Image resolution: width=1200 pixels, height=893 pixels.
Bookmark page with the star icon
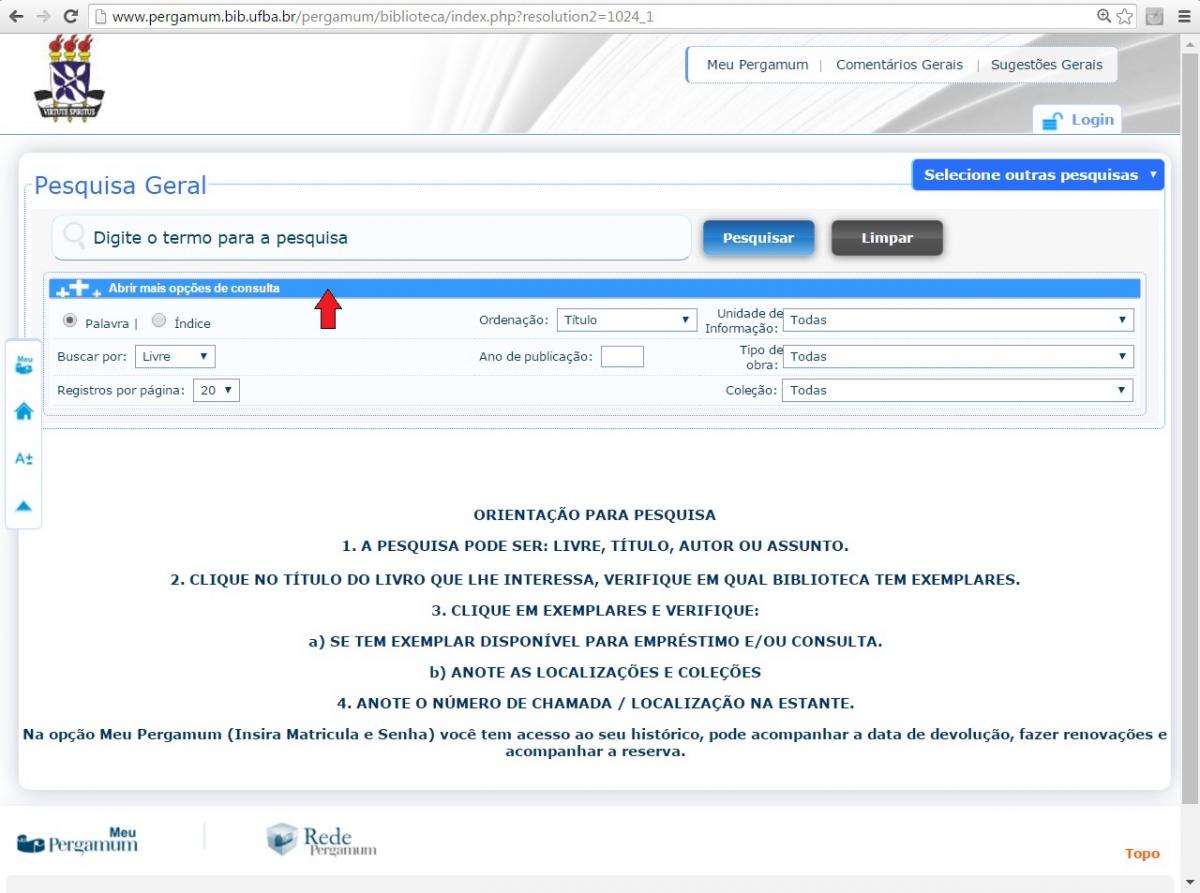[x=1124, y=17]
